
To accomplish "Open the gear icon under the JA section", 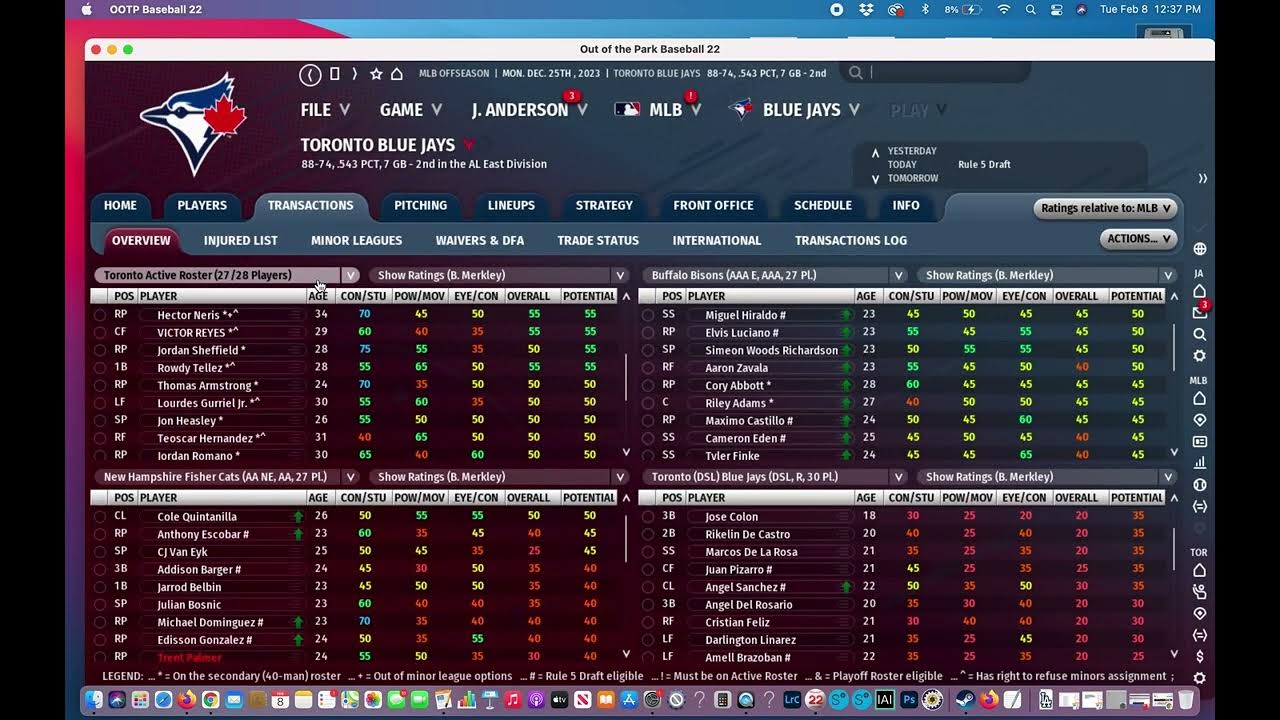I will pos(1200,356).
